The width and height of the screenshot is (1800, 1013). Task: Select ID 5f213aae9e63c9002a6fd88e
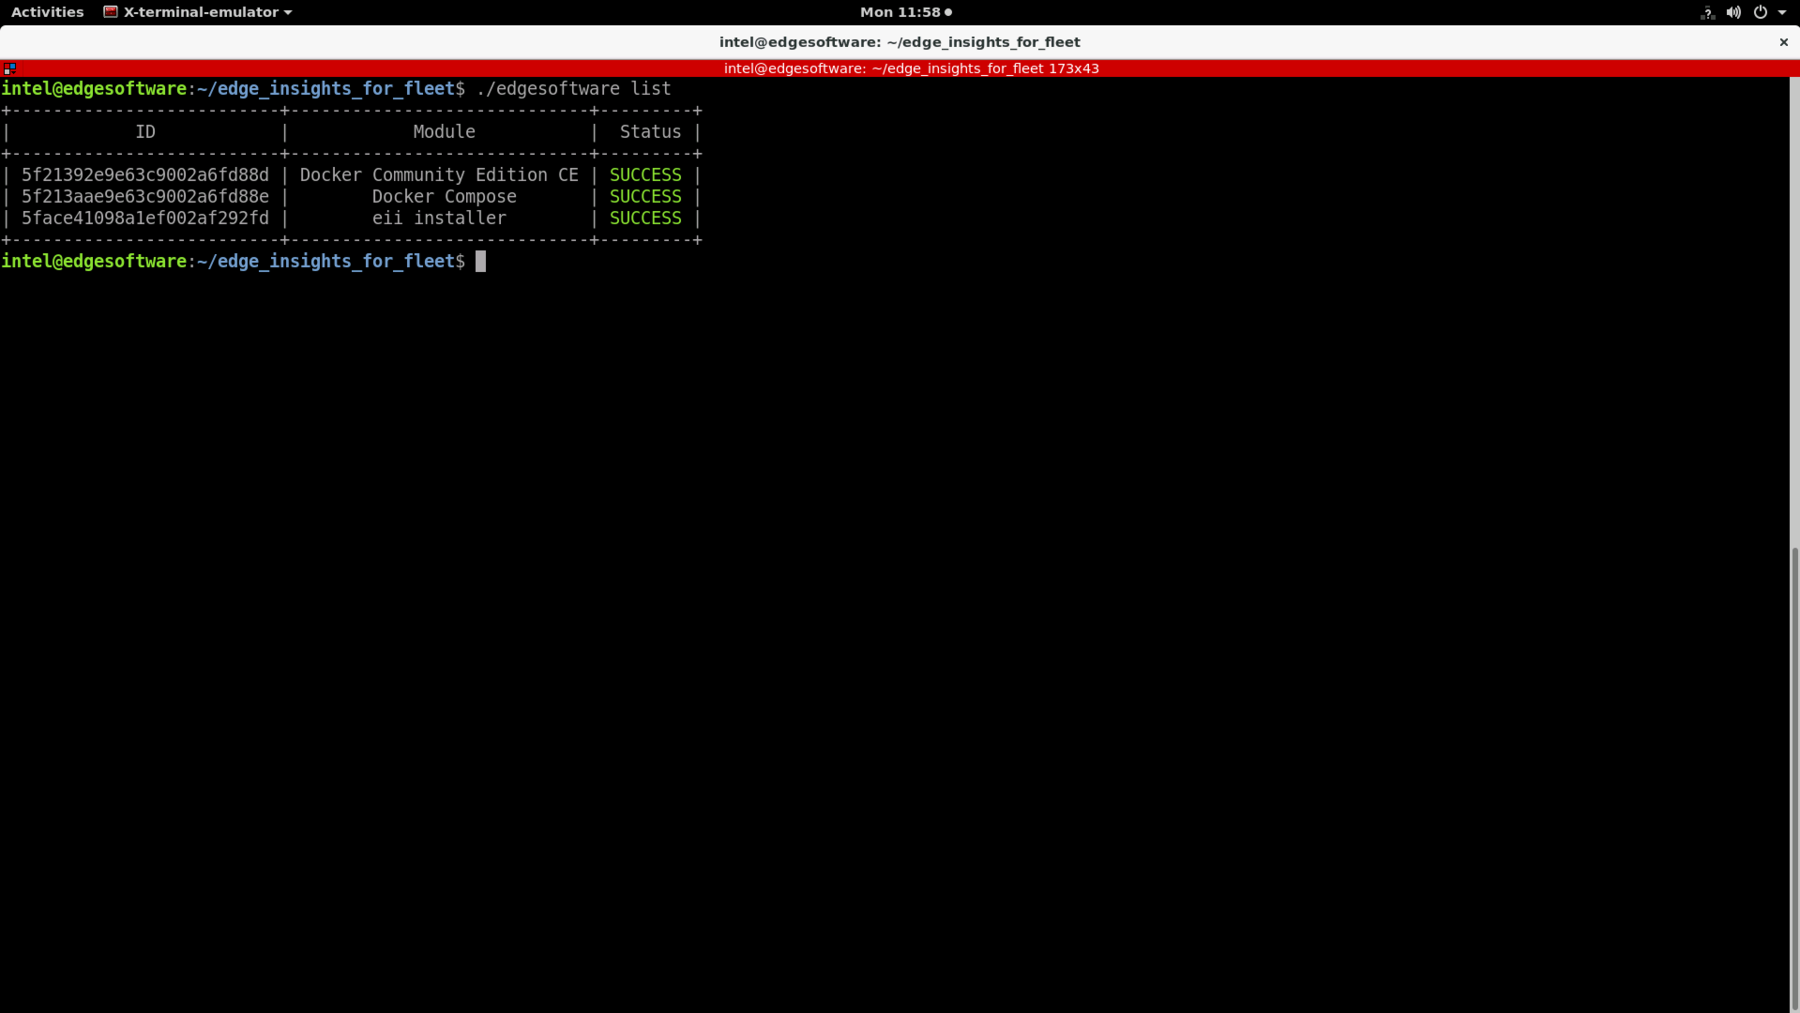pyautogui.click(x=145, y=197)
